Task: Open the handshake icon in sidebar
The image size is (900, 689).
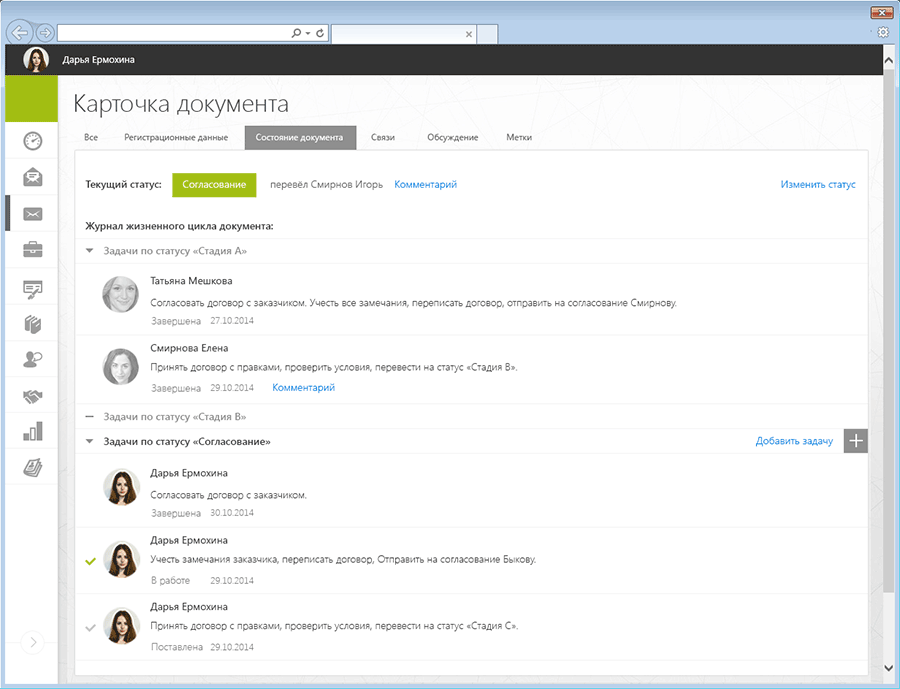Action: (33, 397)
